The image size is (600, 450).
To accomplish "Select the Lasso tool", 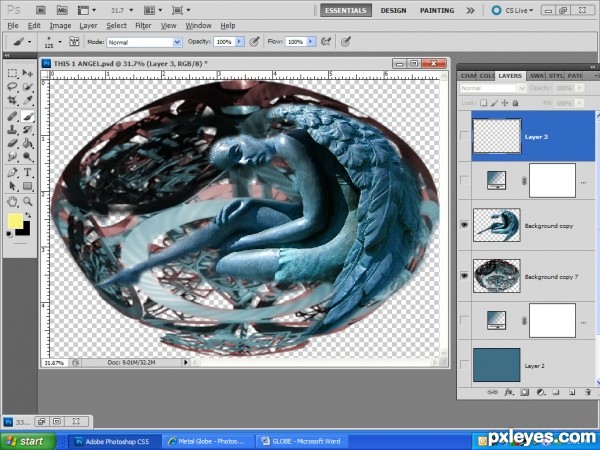I will (12, 87).
